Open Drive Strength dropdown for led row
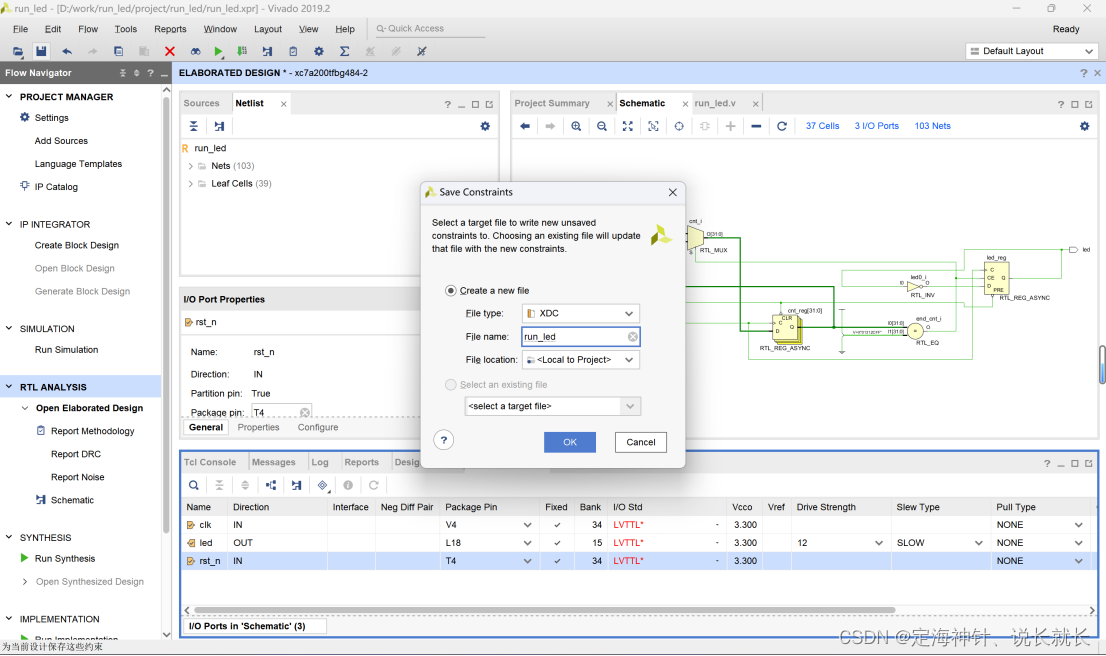The image size is (1106, 656). tap(879, 543)
